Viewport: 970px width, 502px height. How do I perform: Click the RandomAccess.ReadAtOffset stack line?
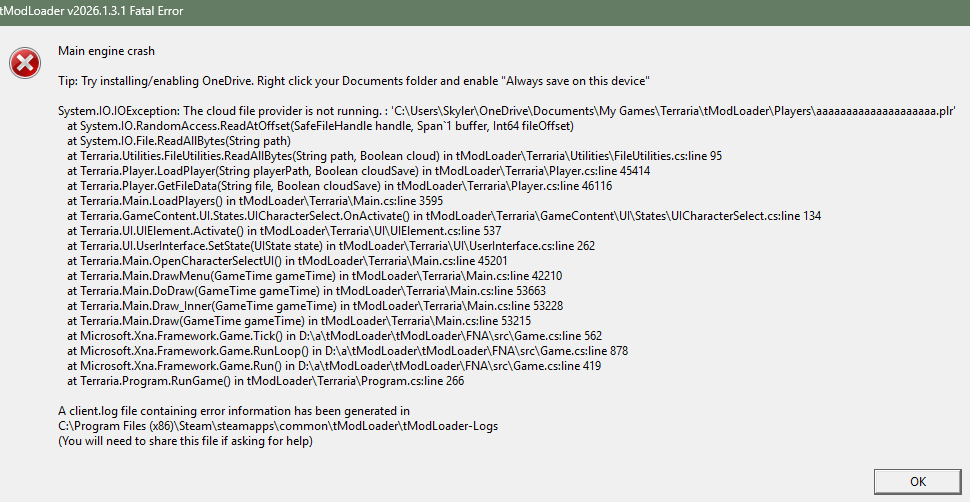(x=321, y=126)
